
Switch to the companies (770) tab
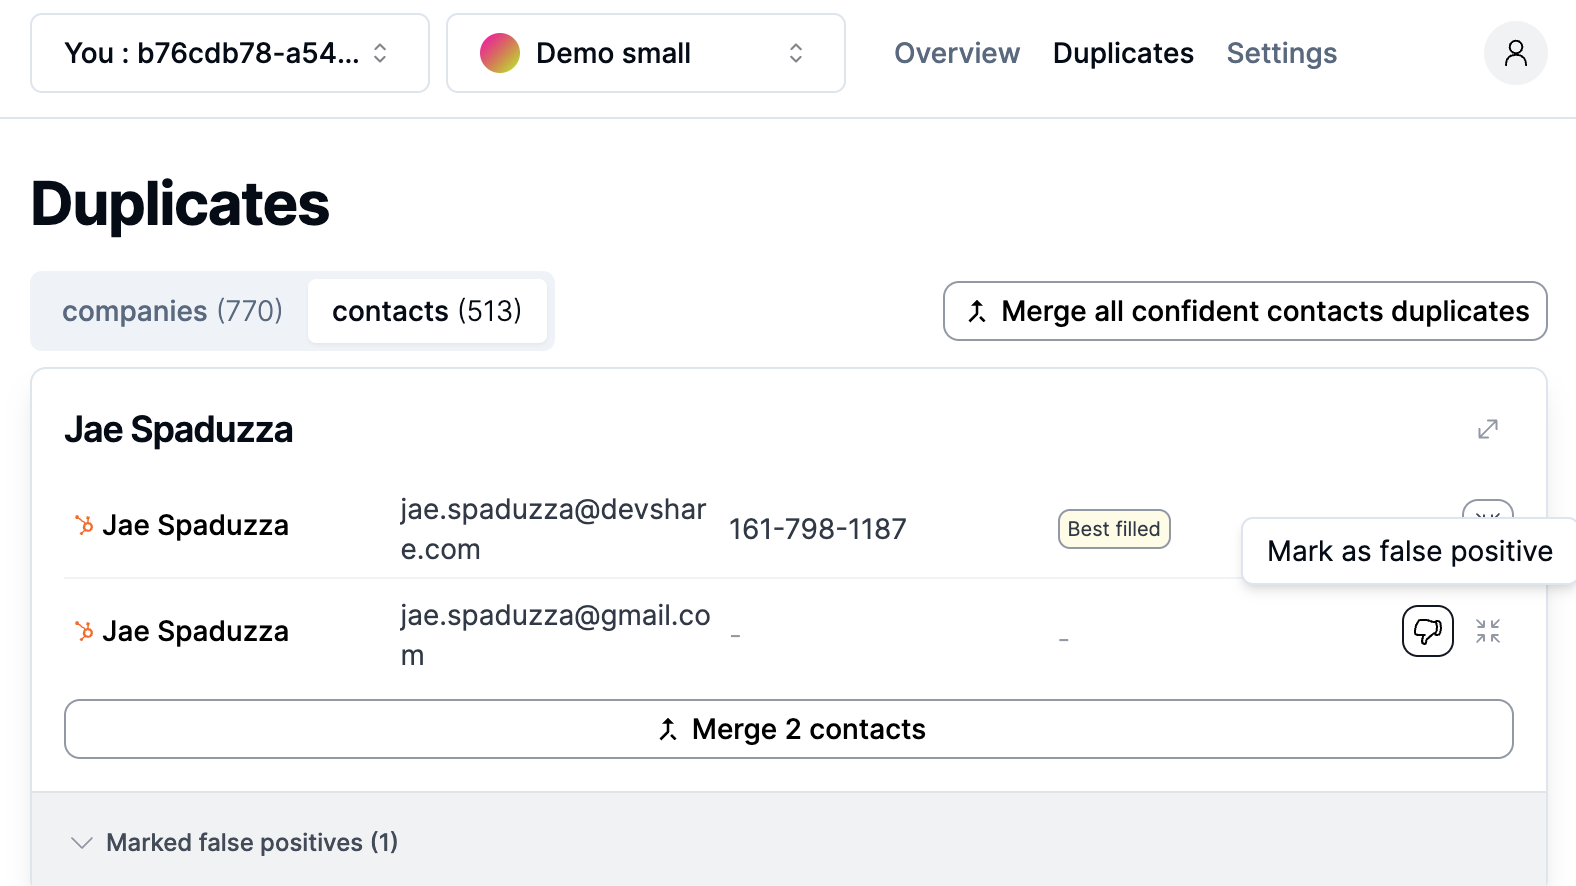pos(172,311)
